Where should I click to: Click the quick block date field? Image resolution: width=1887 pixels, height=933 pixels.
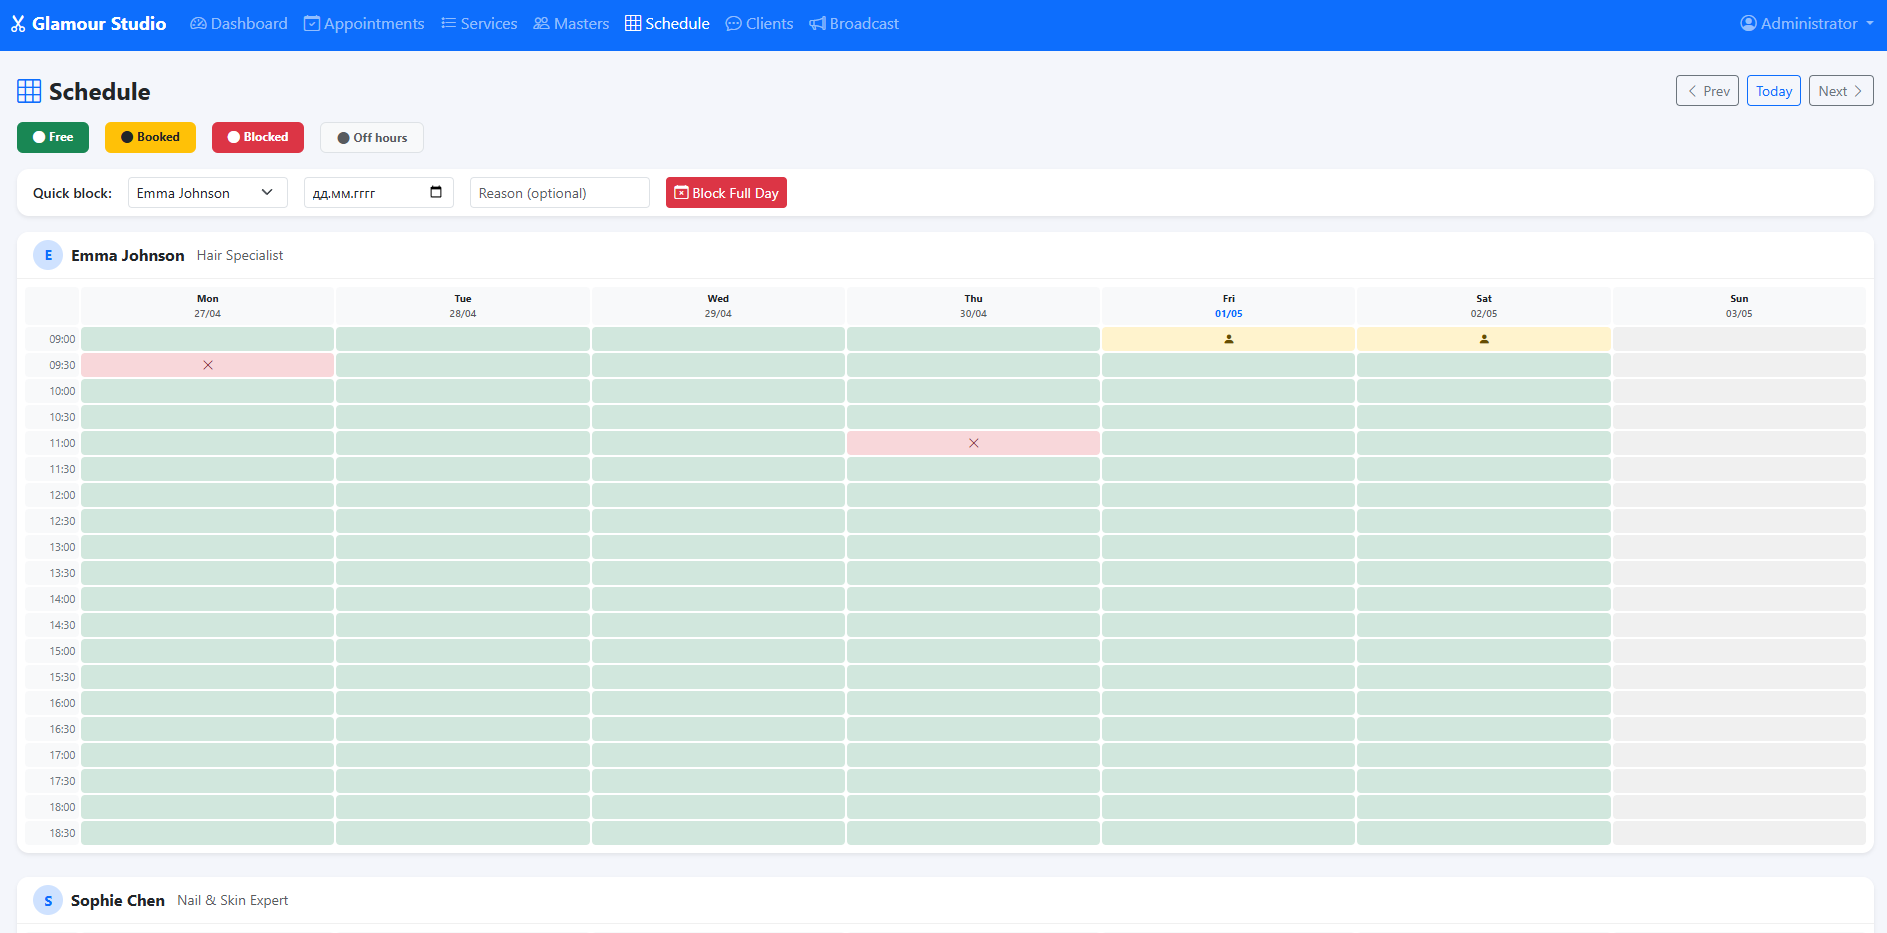[379, 193]
